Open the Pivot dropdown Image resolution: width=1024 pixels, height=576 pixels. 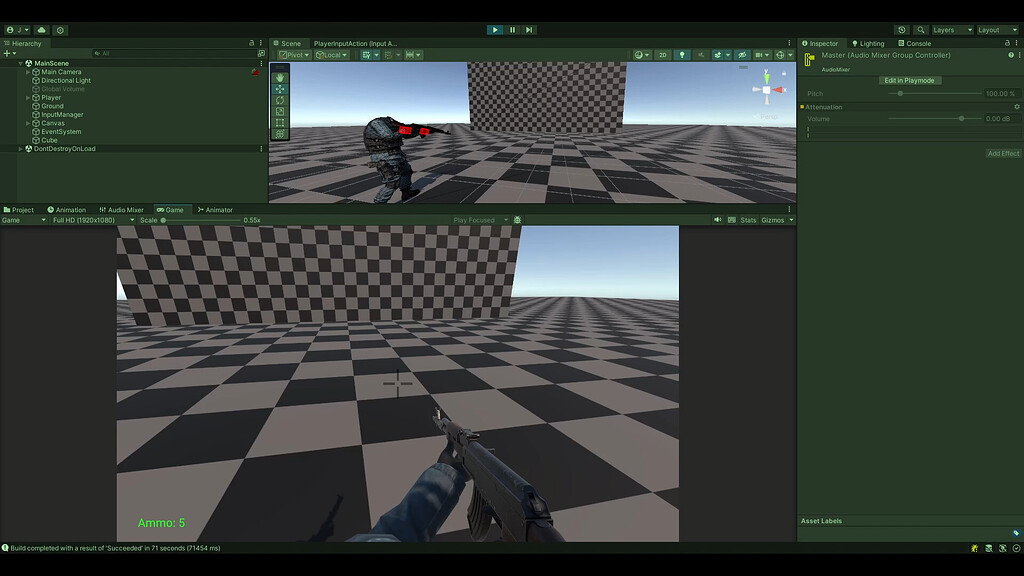click(294, 55)
